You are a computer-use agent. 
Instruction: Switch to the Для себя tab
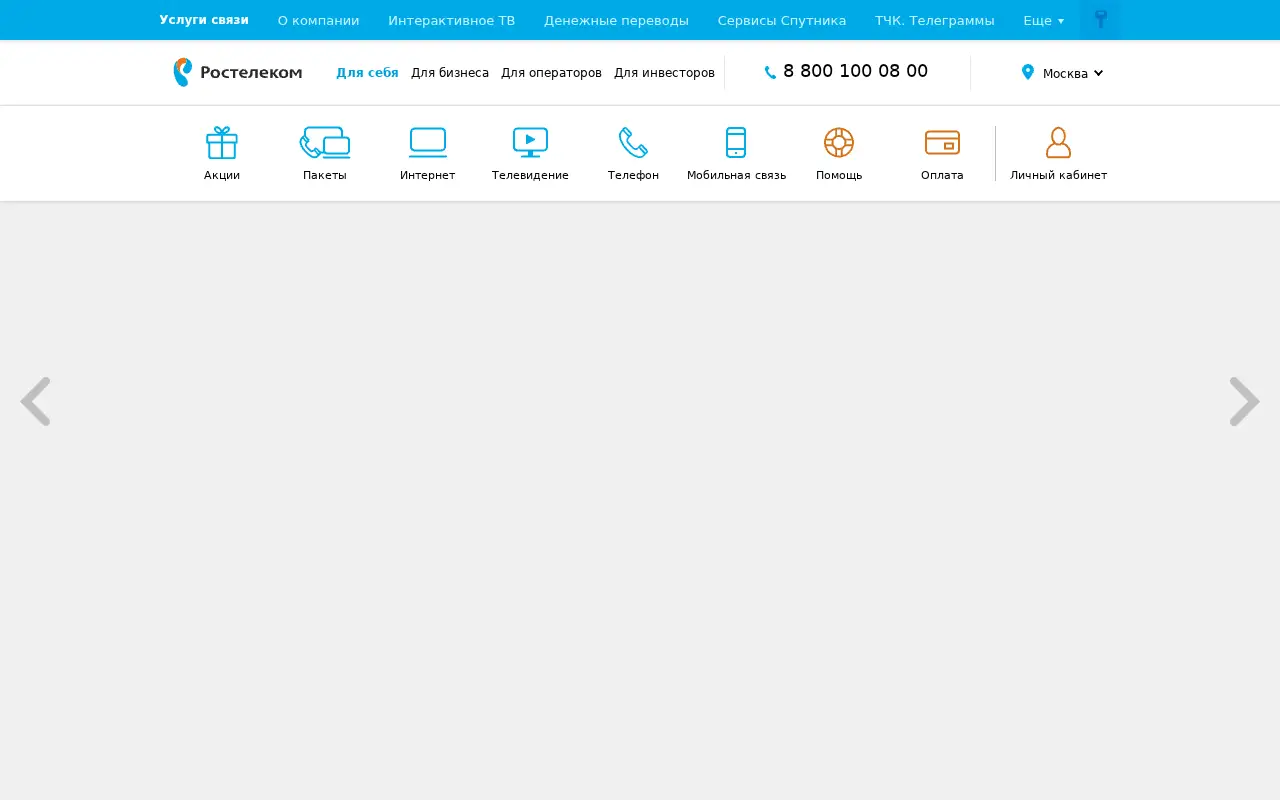pos(367,73)
